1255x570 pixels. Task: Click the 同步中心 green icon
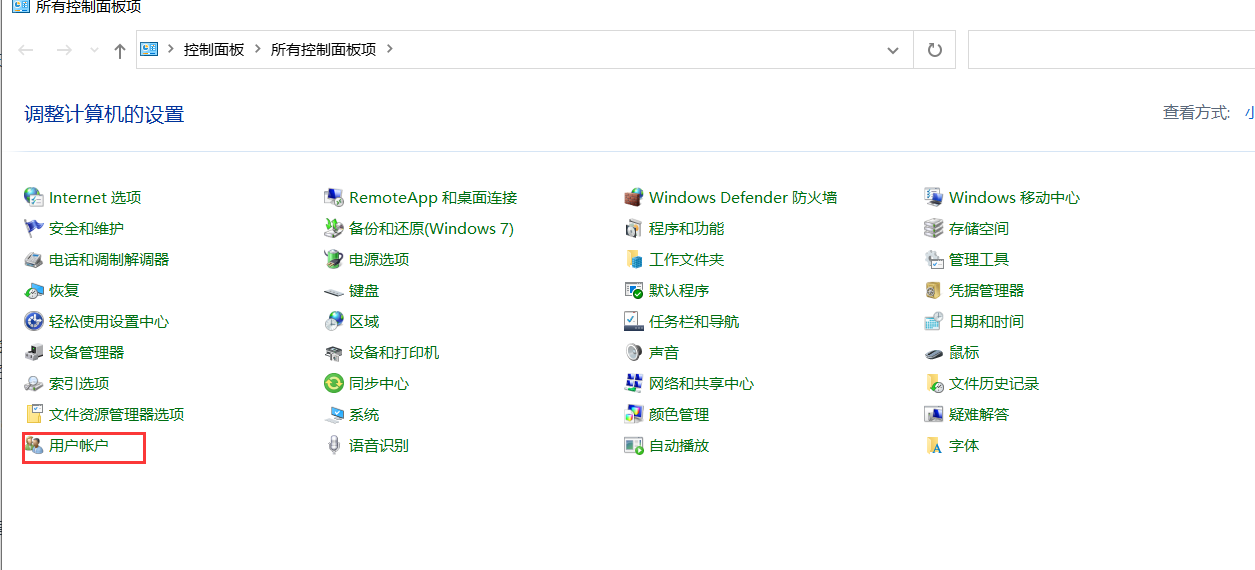click(334, 383)
